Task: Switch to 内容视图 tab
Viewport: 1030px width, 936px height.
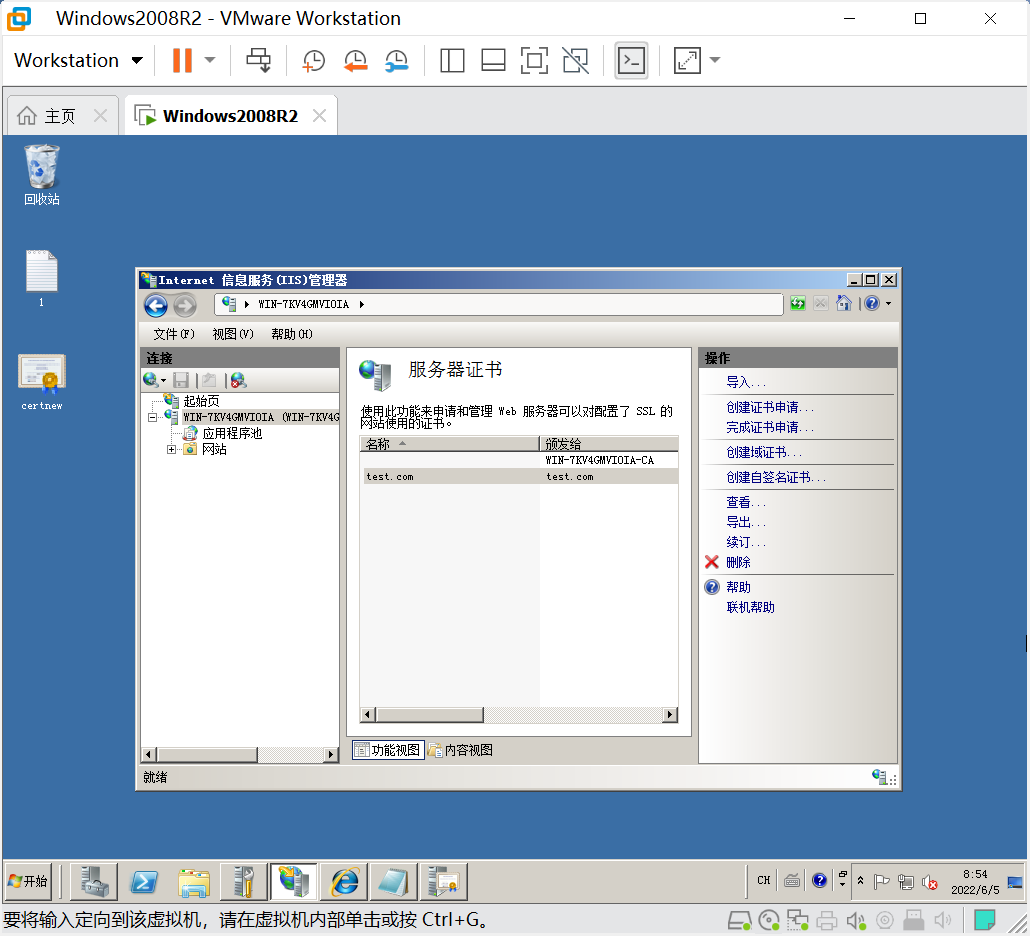Action: point(460,750)
